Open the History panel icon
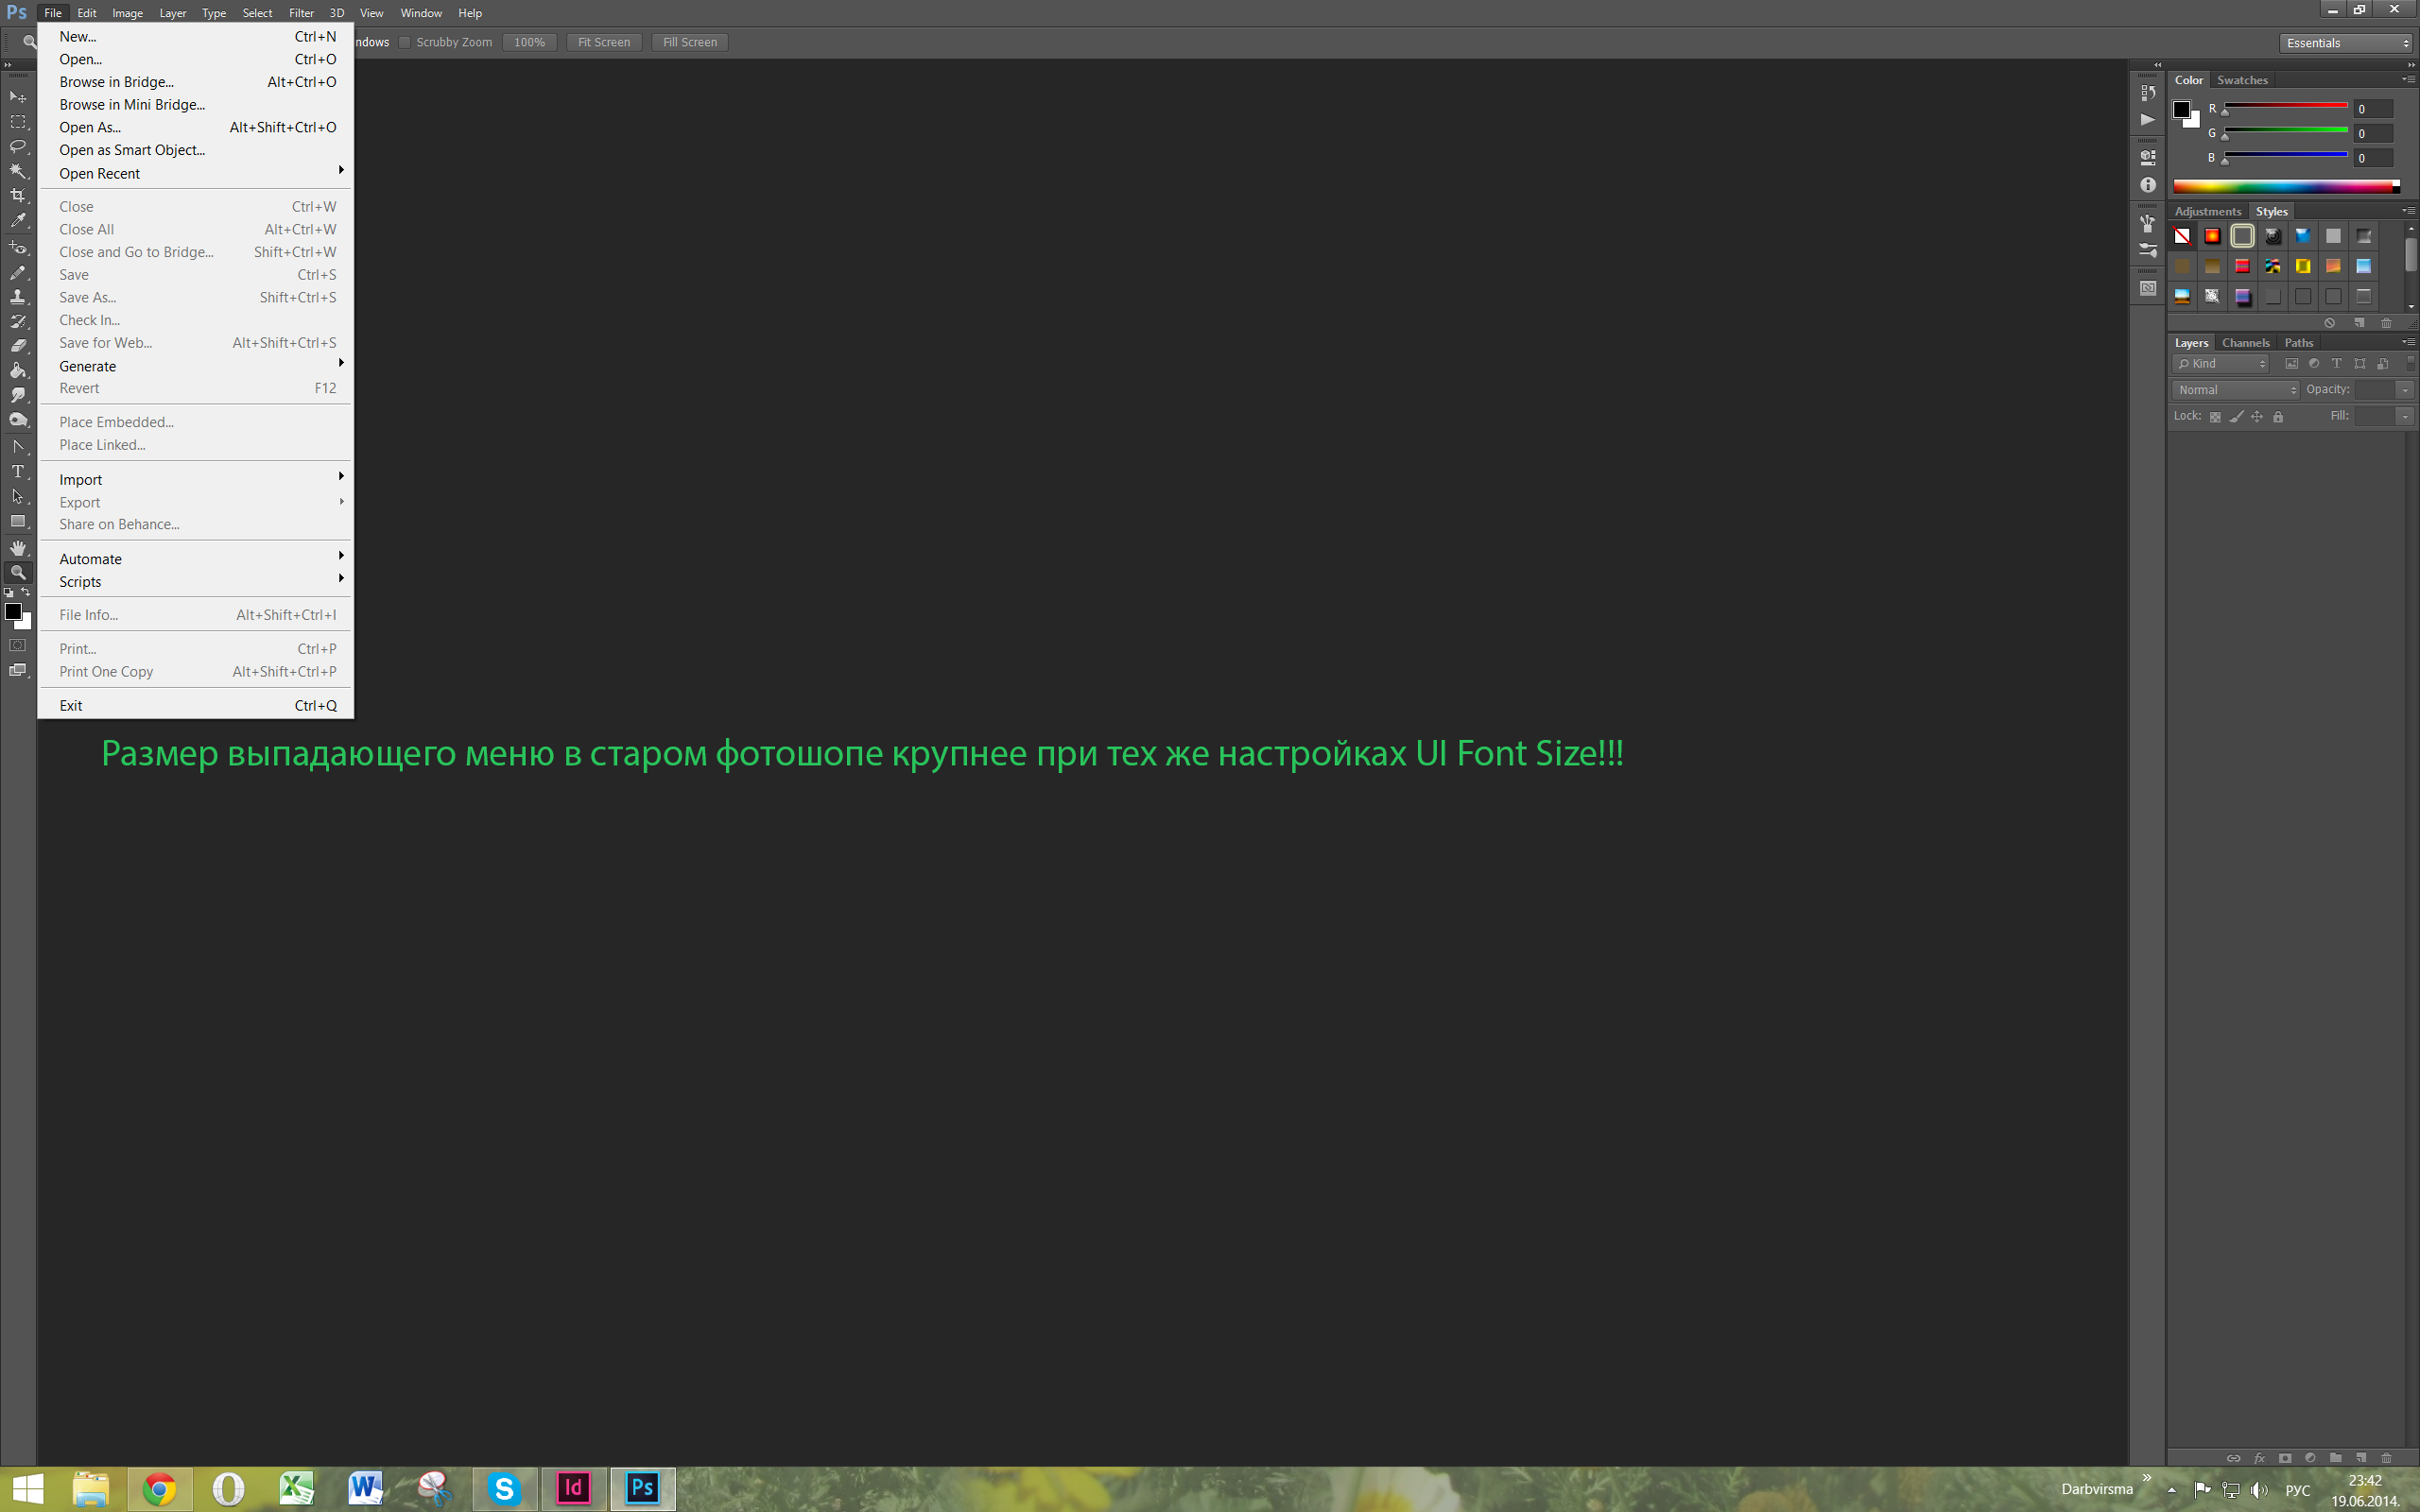2420x1512 pixels. [x=2147, y=93]
